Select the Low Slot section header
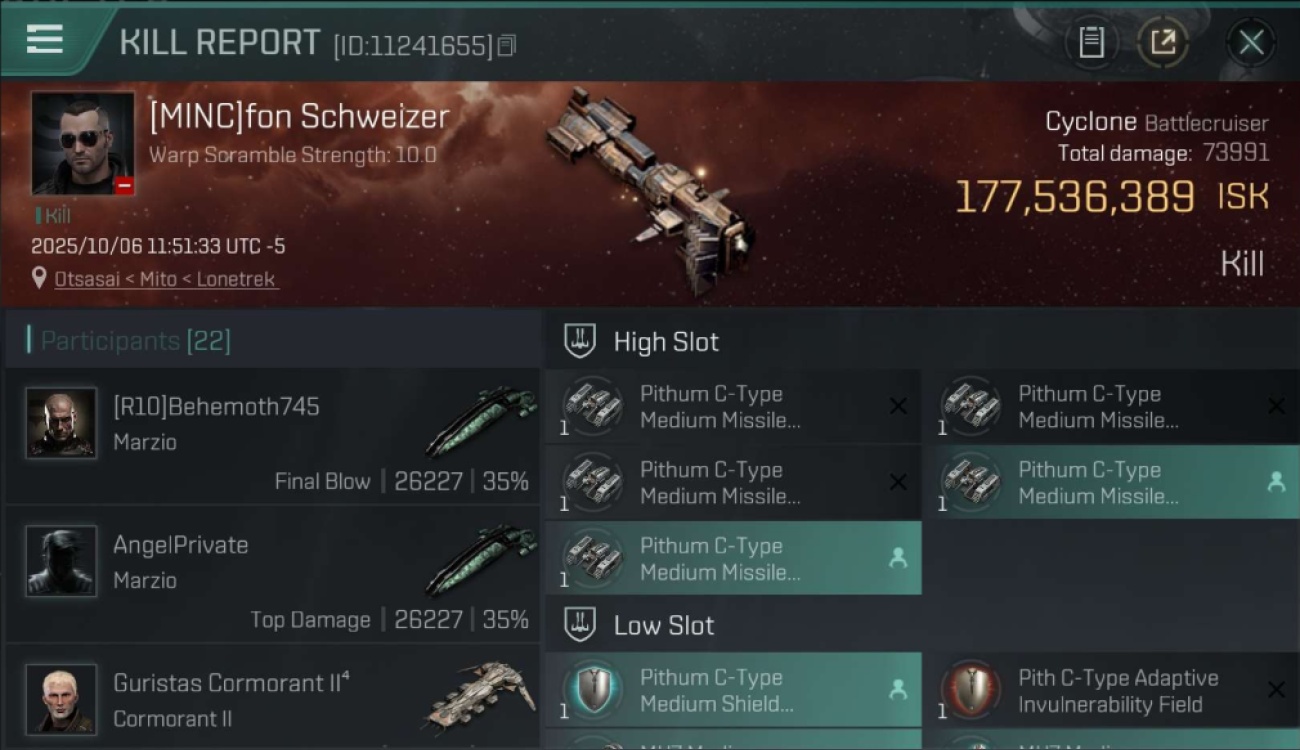This screenshot has height=750, width=1300. coord(664,626)
